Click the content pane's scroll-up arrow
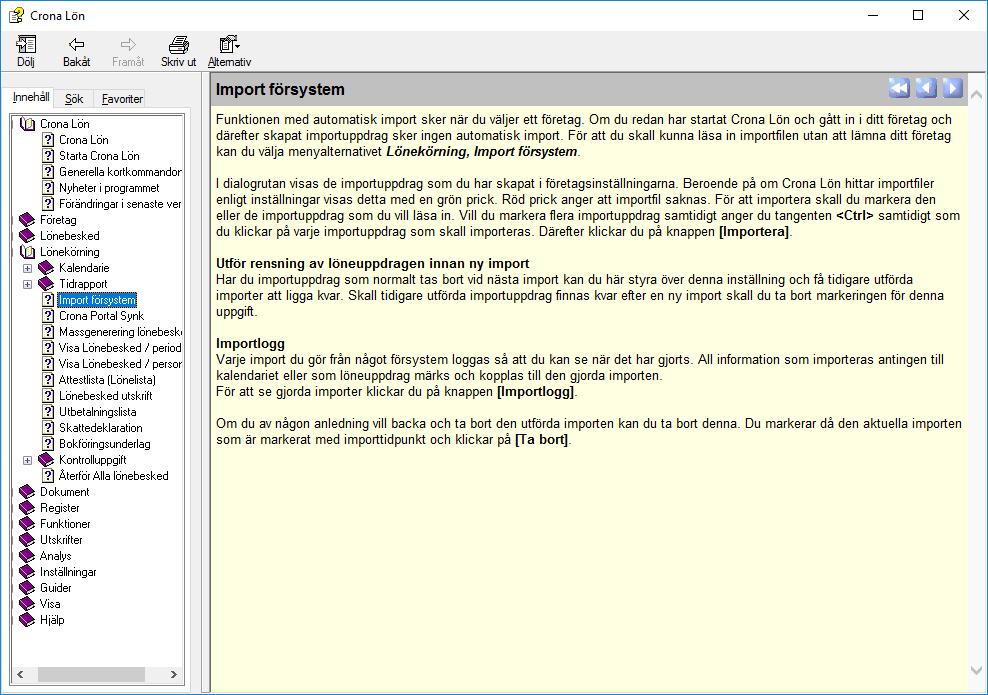The height and width of the screenshot is (695, 988). [977, 95]
